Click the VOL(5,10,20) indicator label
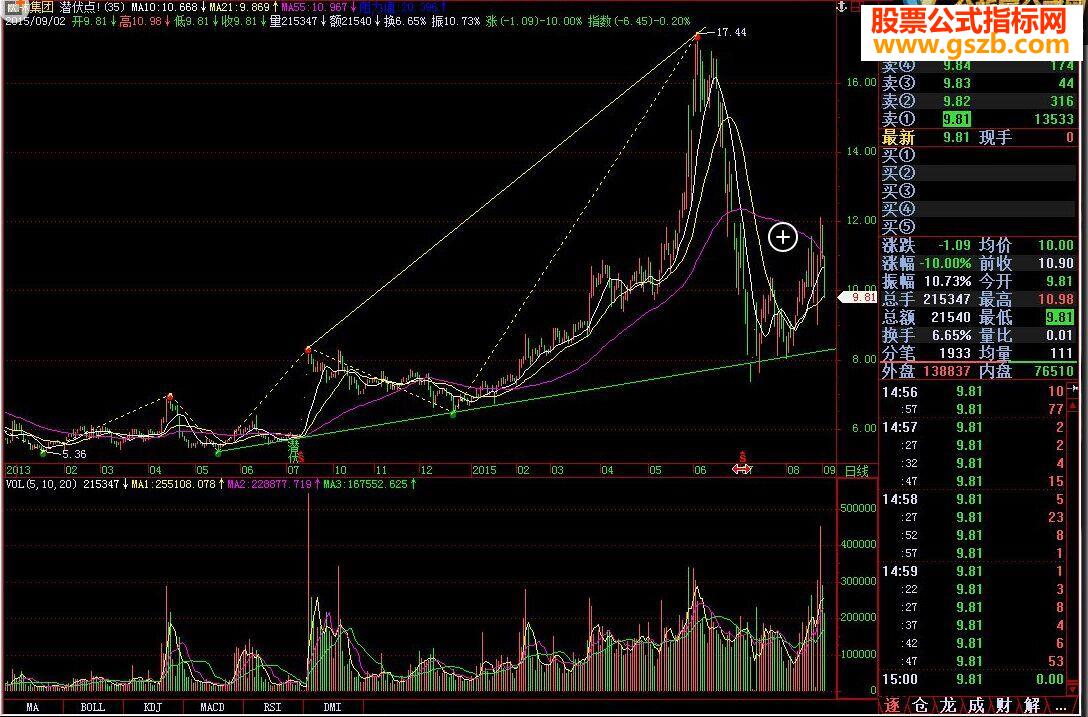 tap(40, 484)
